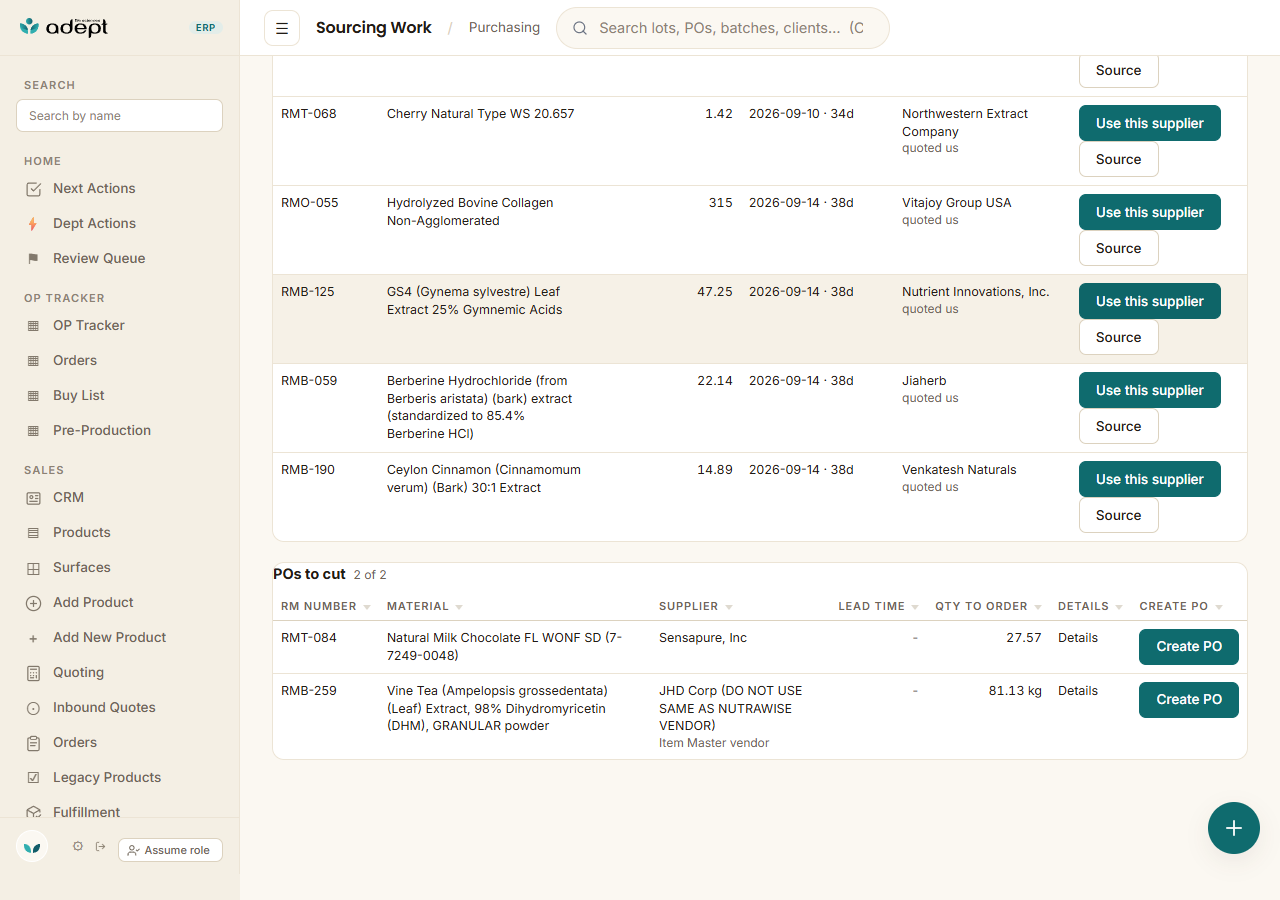Click Add Product circled plus icon
This screenshot has height=900, width=1280.
pos(33,603)
